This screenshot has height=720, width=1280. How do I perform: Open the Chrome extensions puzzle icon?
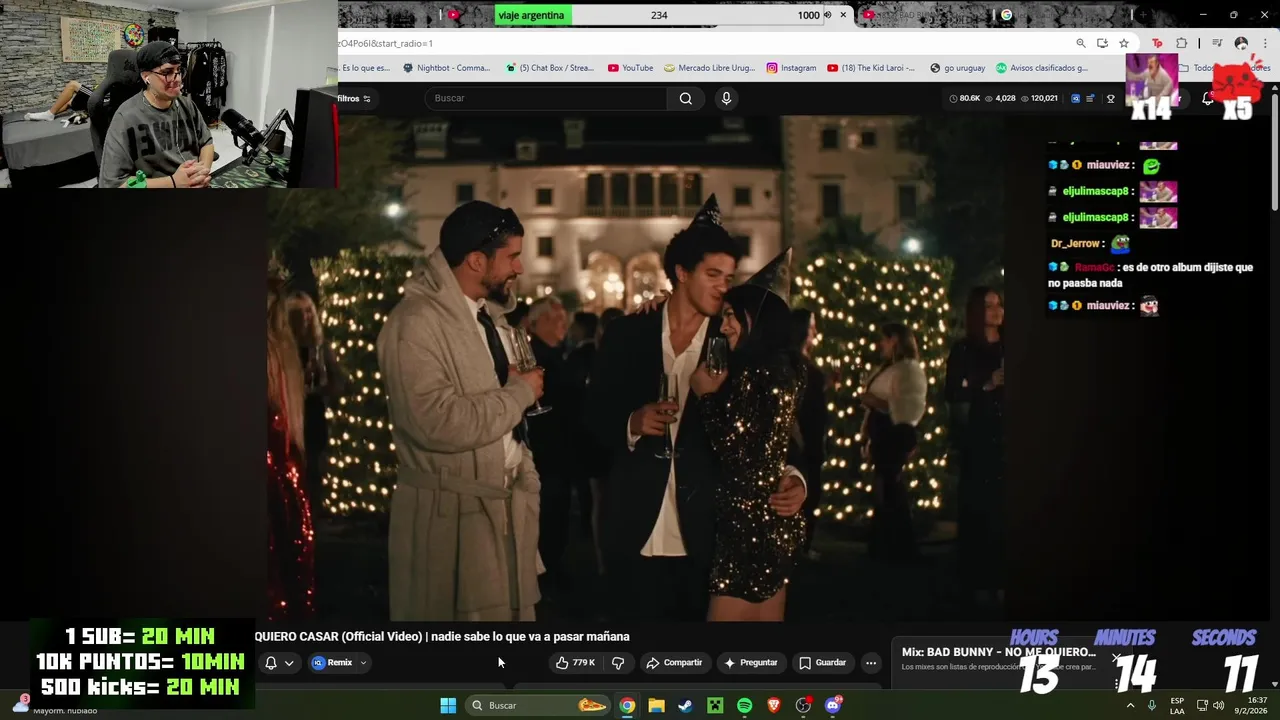1182,43
